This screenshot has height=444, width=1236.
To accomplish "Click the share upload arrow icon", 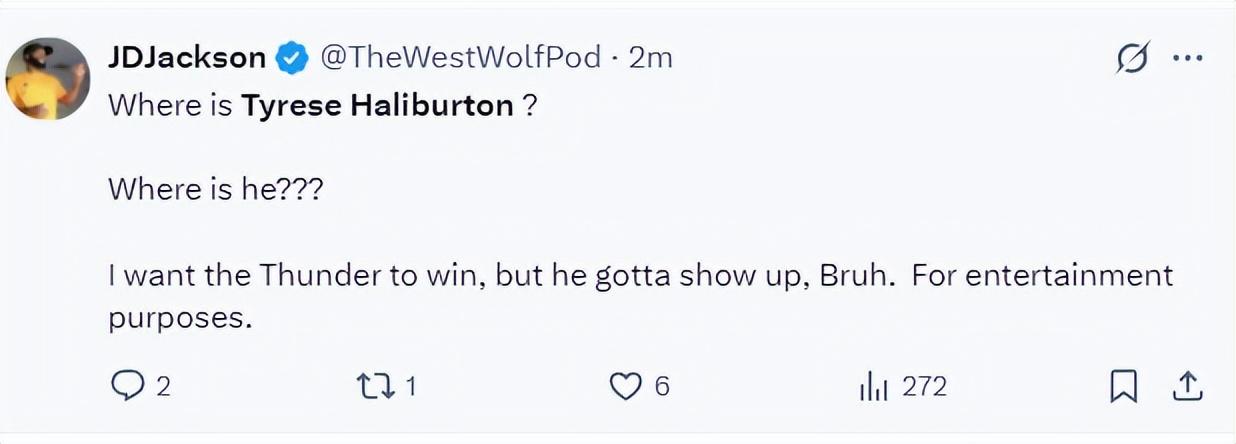I will coord(1186,386).
